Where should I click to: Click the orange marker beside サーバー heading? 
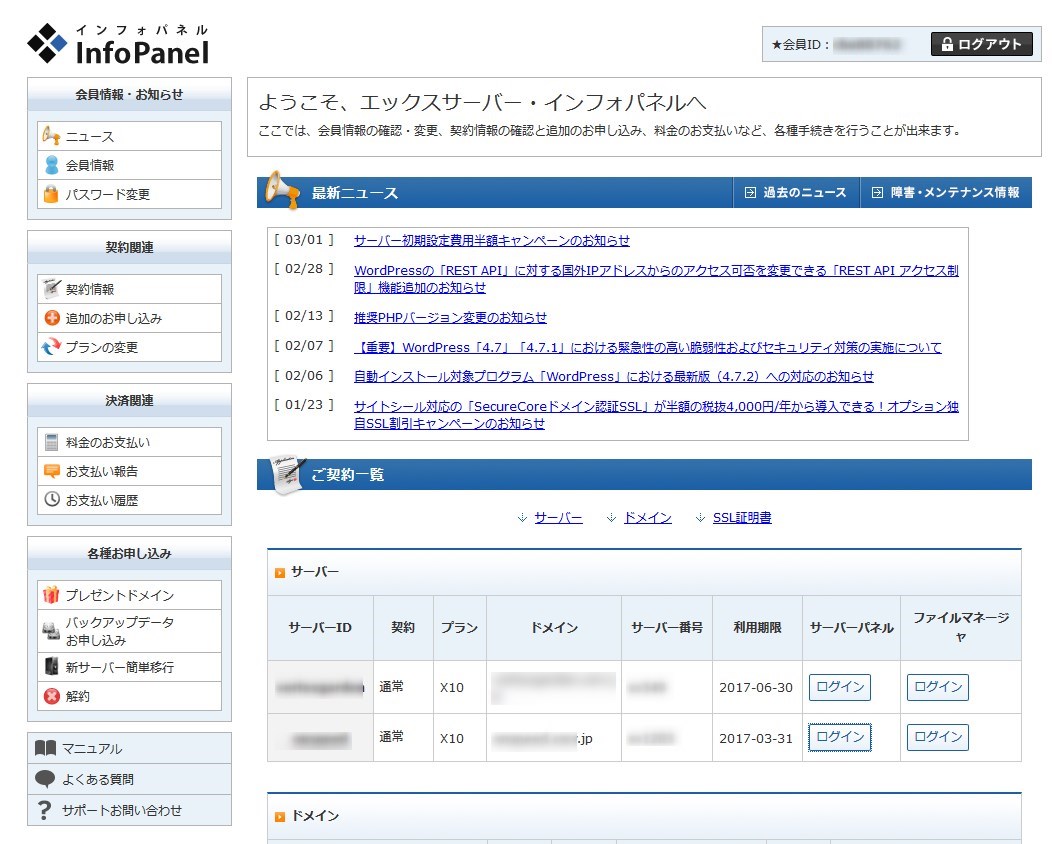coord(279,573)
